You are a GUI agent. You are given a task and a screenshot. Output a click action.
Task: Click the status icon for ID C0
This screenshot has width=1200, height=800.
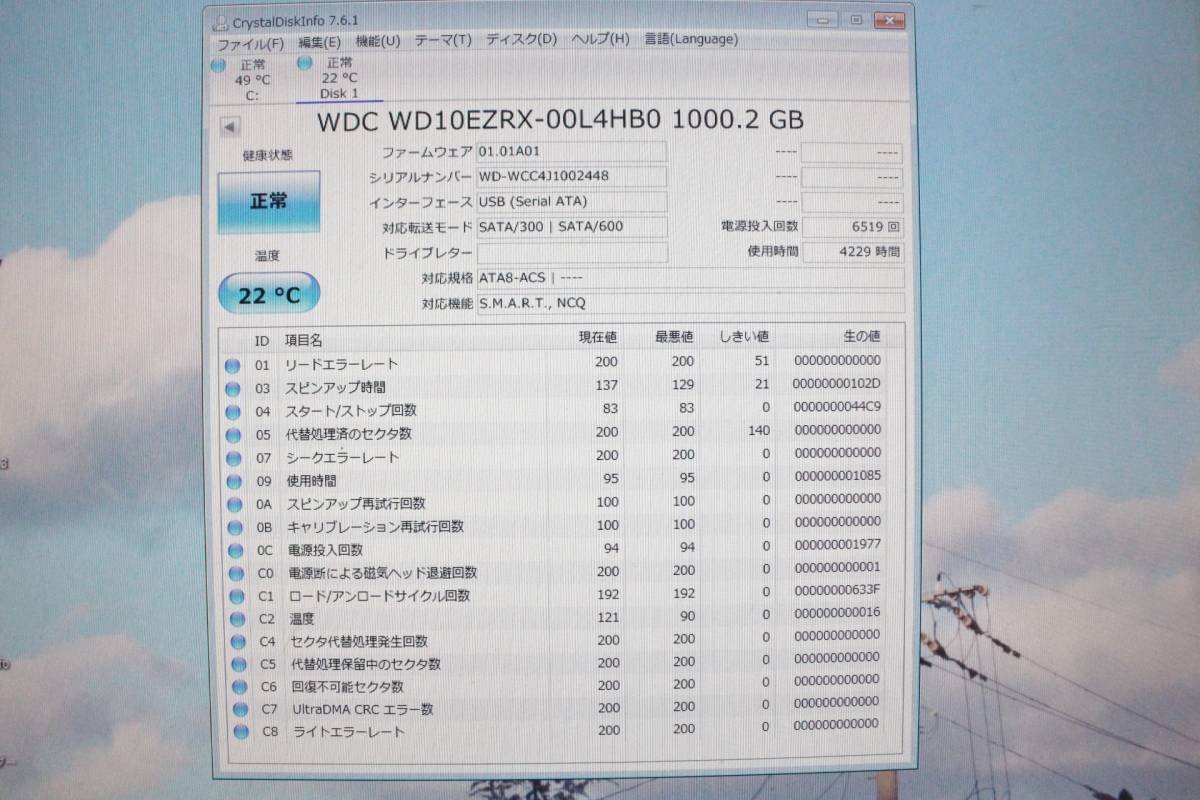tap(235, 574)
